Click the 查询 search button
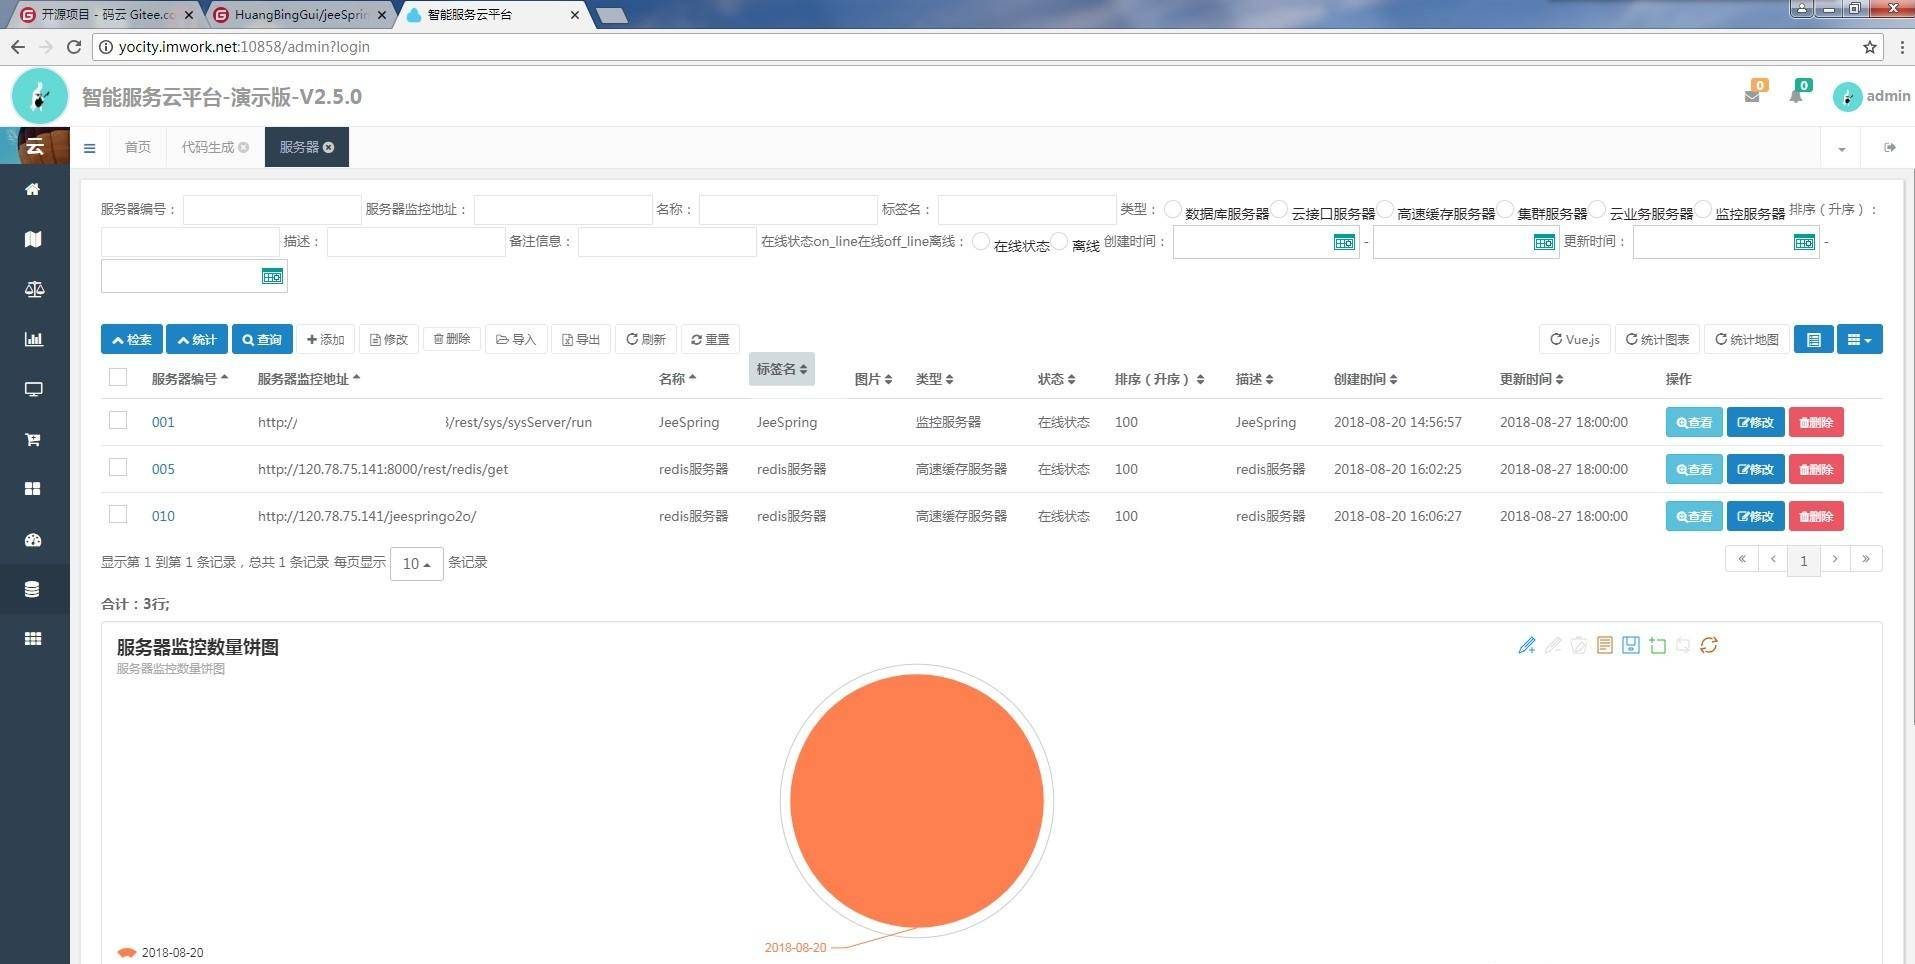This screenshot has width=1915, height=964. point(262,339)
